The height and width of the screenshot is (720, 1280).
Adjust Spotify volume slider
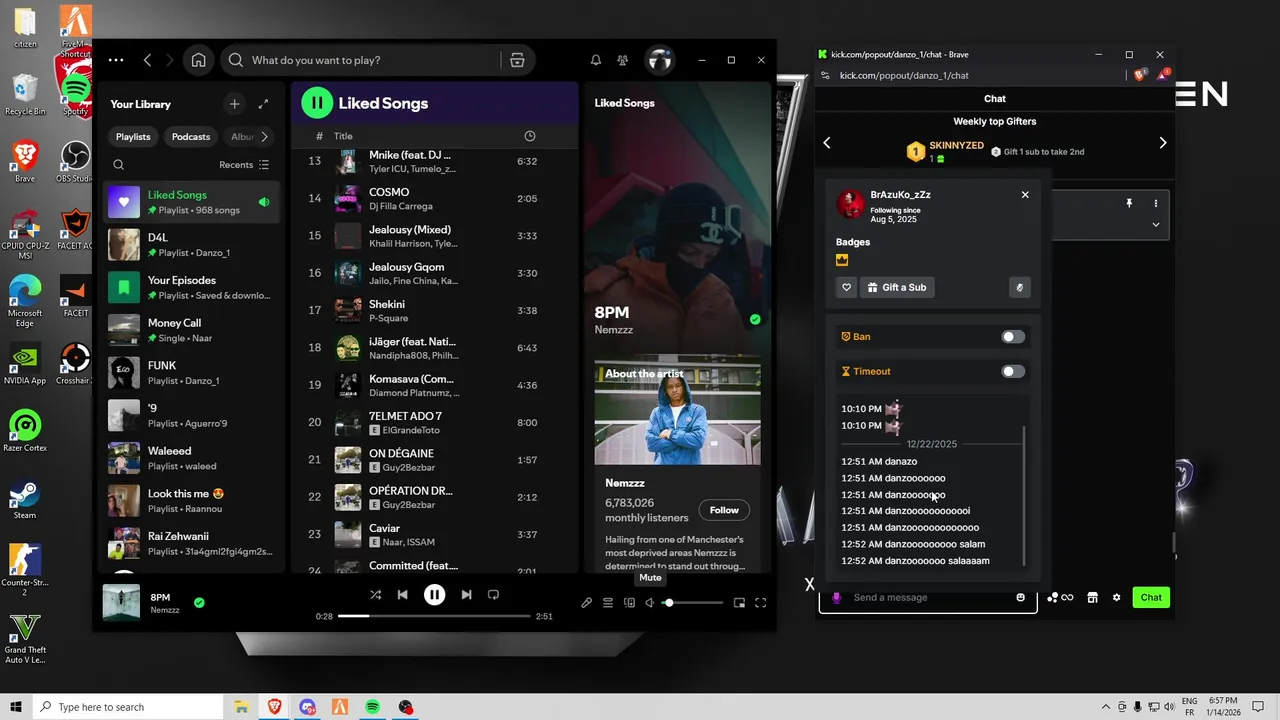695,603
